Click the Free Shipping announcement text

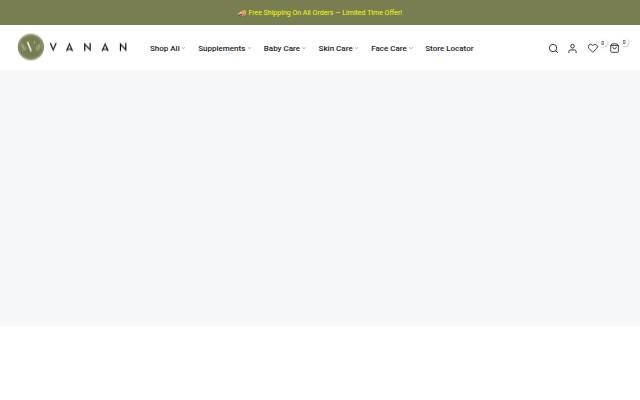tap(325, 13)
